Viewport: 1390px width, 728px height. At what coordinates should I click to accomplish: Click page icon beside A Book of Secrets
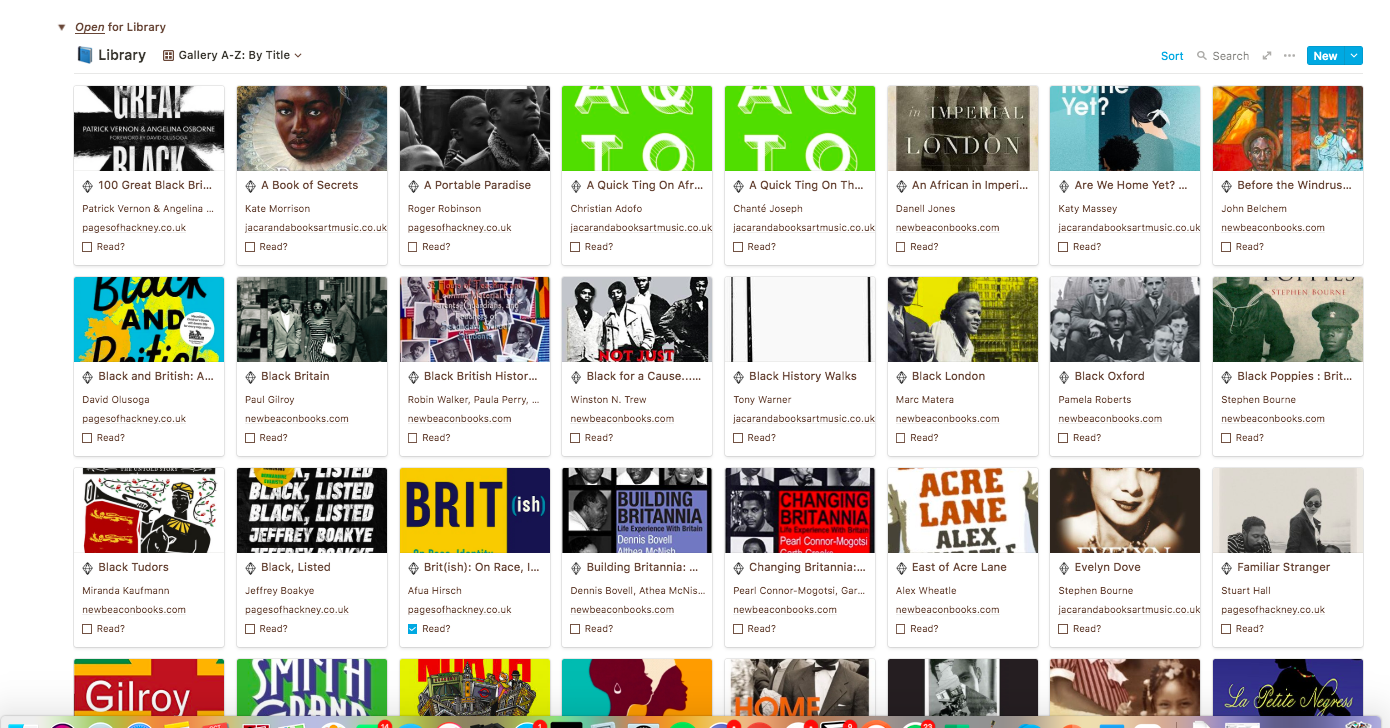coord(251,186)
